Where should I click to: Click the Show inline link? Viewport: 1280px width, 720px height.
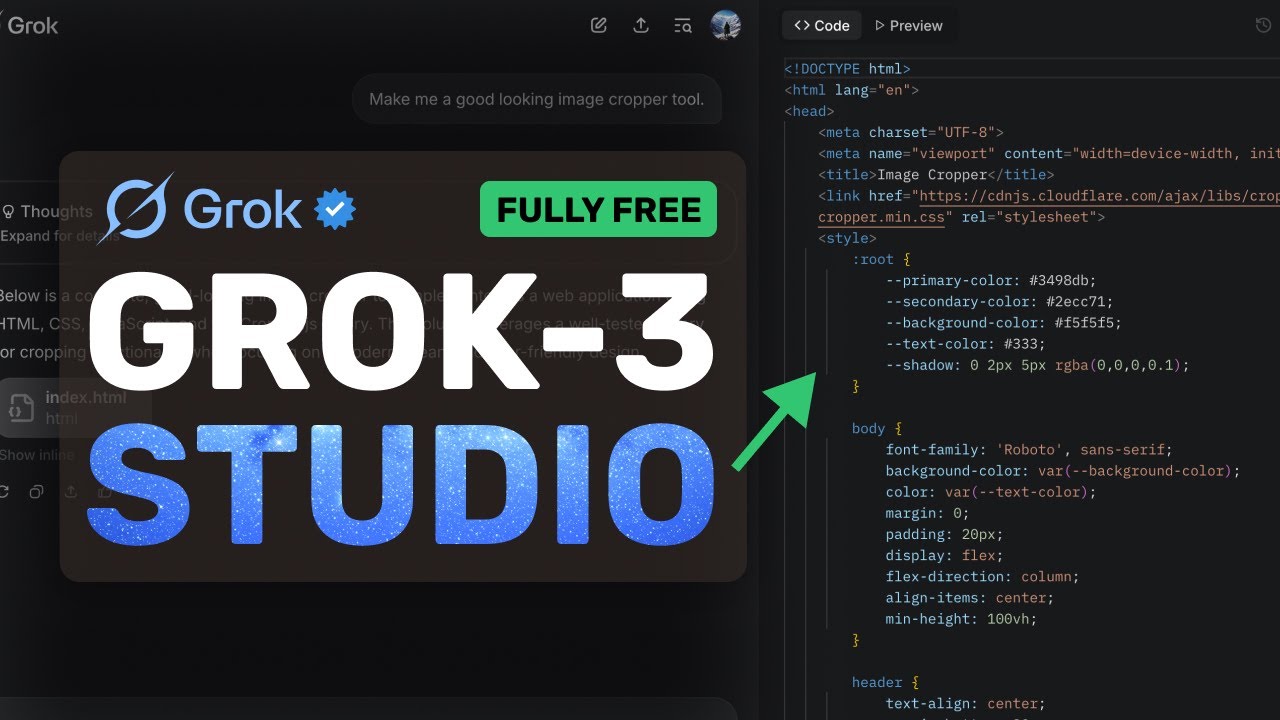tap(37, 455)
